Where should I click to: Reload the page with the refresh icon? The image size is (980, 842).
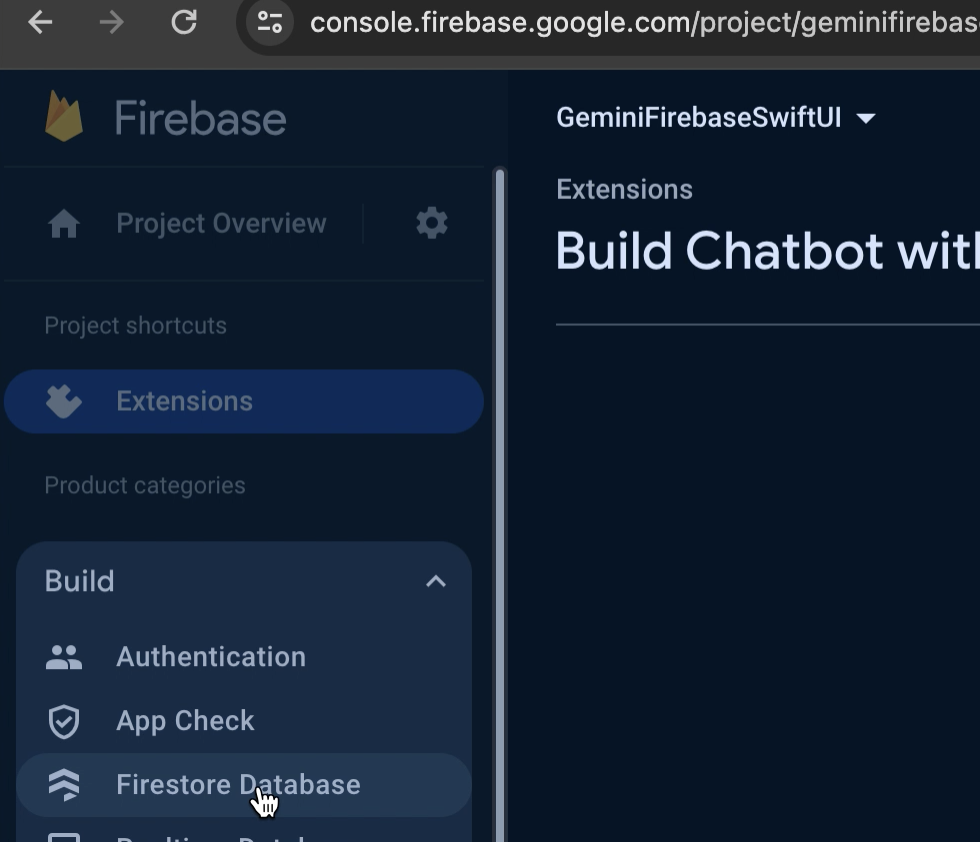tap(184, 22)
